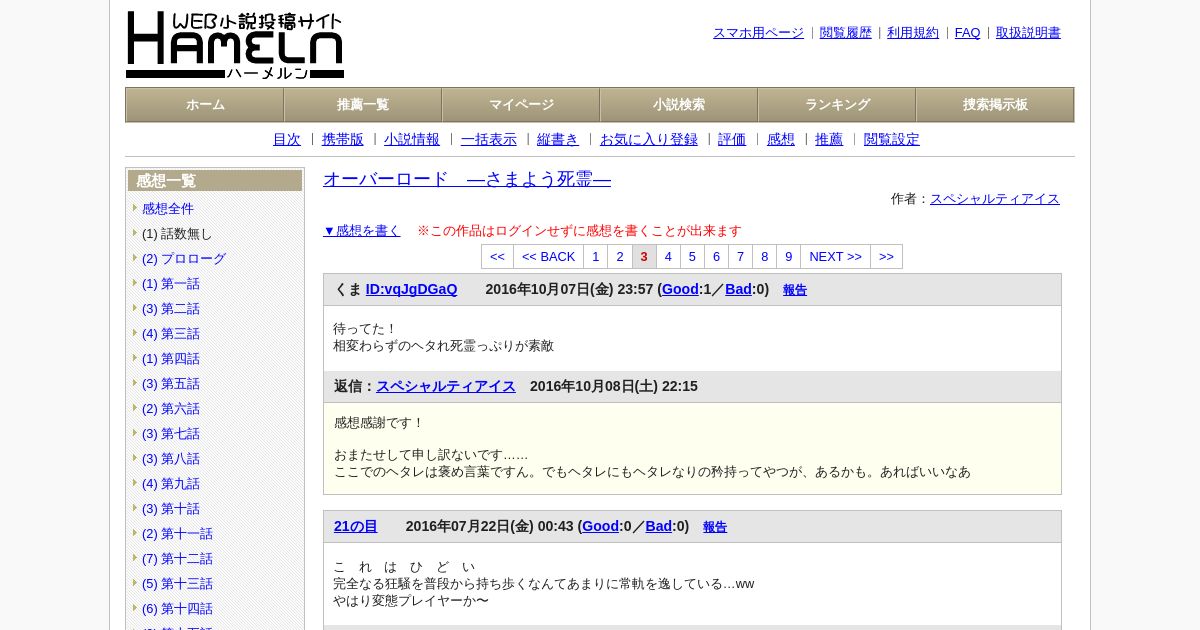This screenshot has width=1200, height=630.
Task: Vote Good on くま's comment
Action: point(680,290)
